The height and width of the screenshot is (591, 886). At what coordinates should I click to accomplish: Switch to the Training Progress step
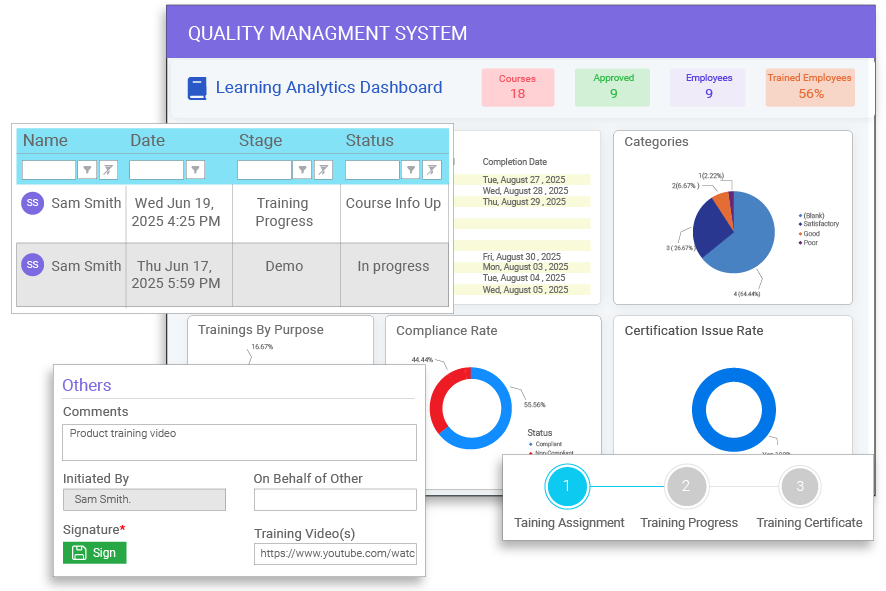point(687,485)
